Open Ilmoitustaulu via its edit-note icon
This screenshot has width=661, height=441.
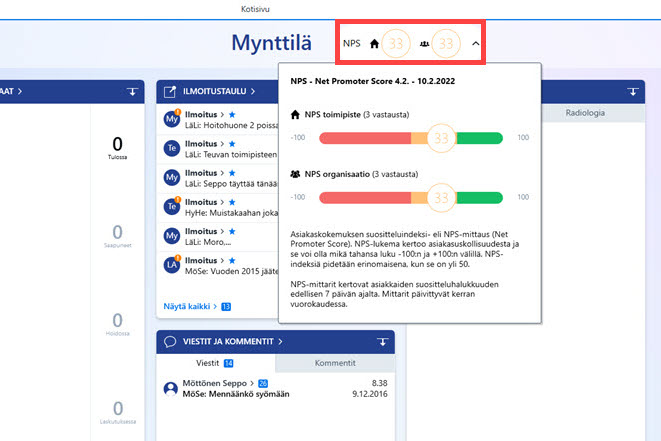(x=170, y=91)
